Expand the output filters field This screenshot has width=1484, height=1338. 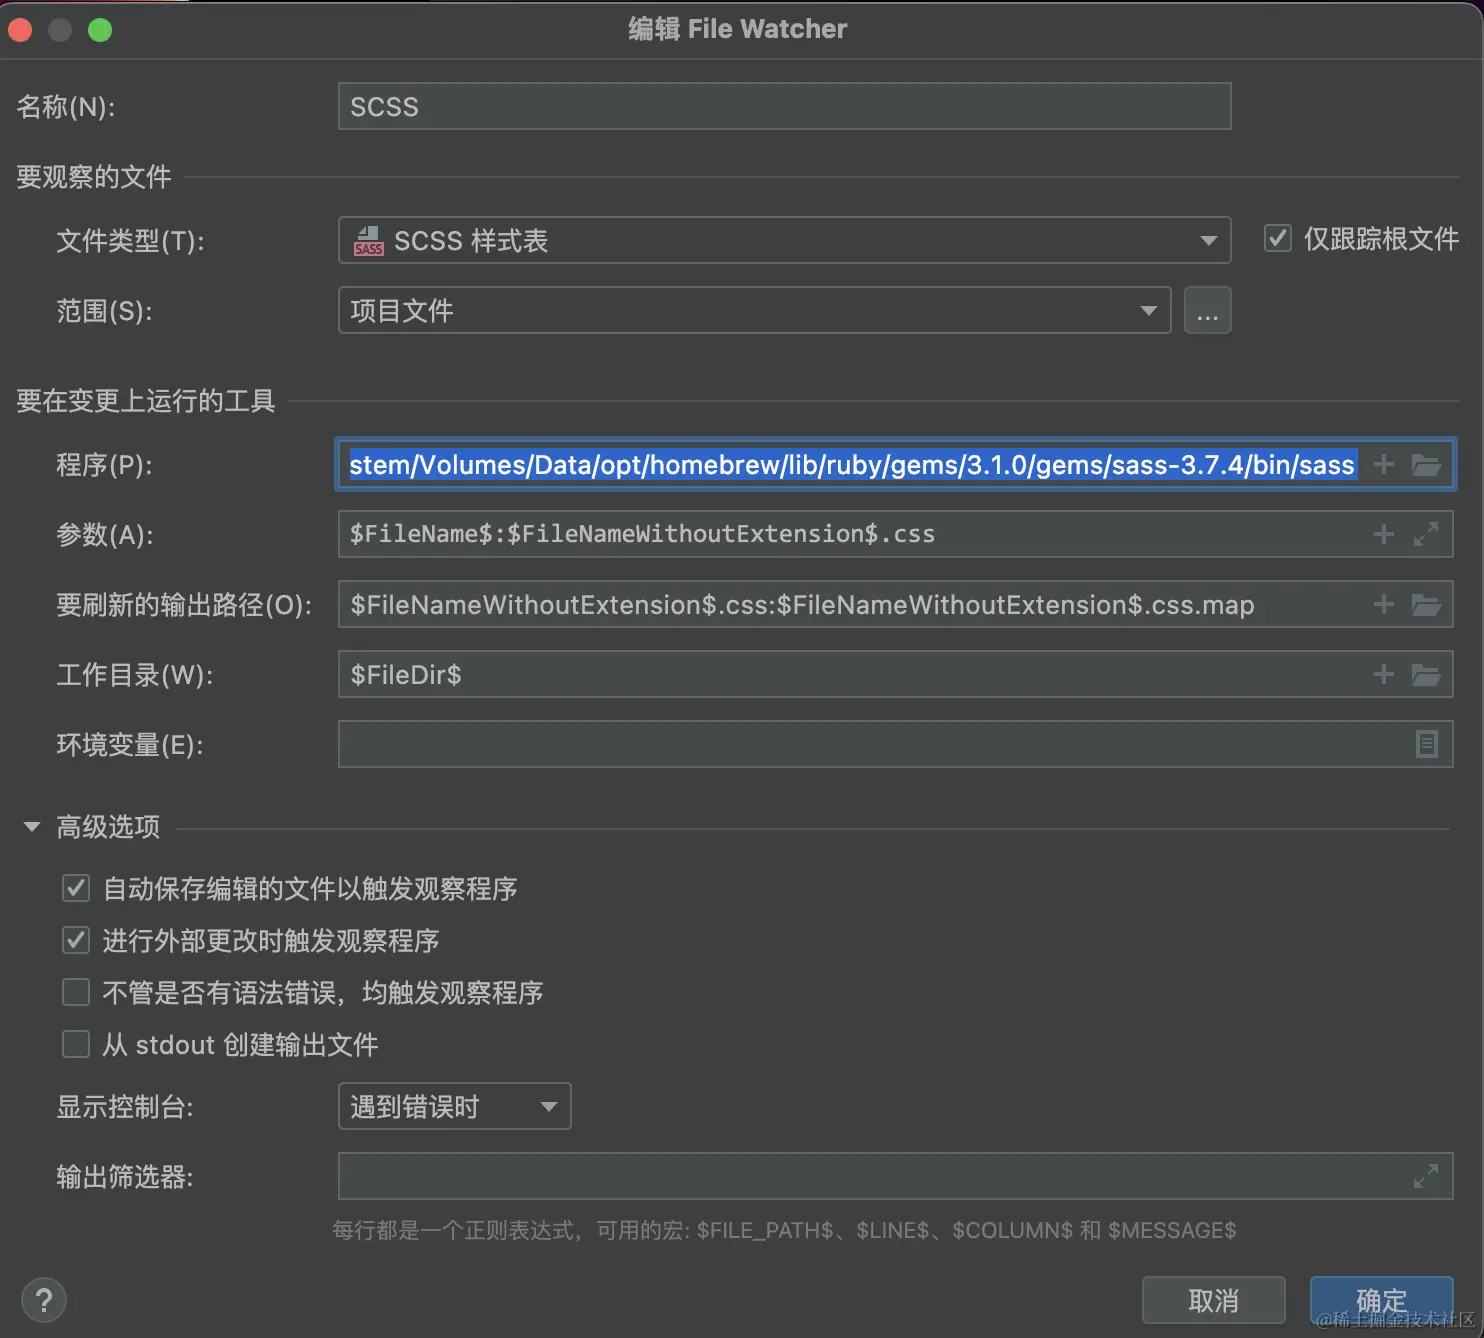(x=1426, y=1176)
